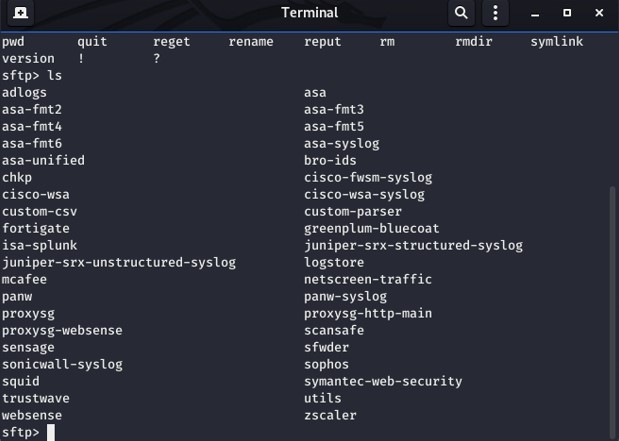Open the three-dot terminal menu

tap(495, 13)
